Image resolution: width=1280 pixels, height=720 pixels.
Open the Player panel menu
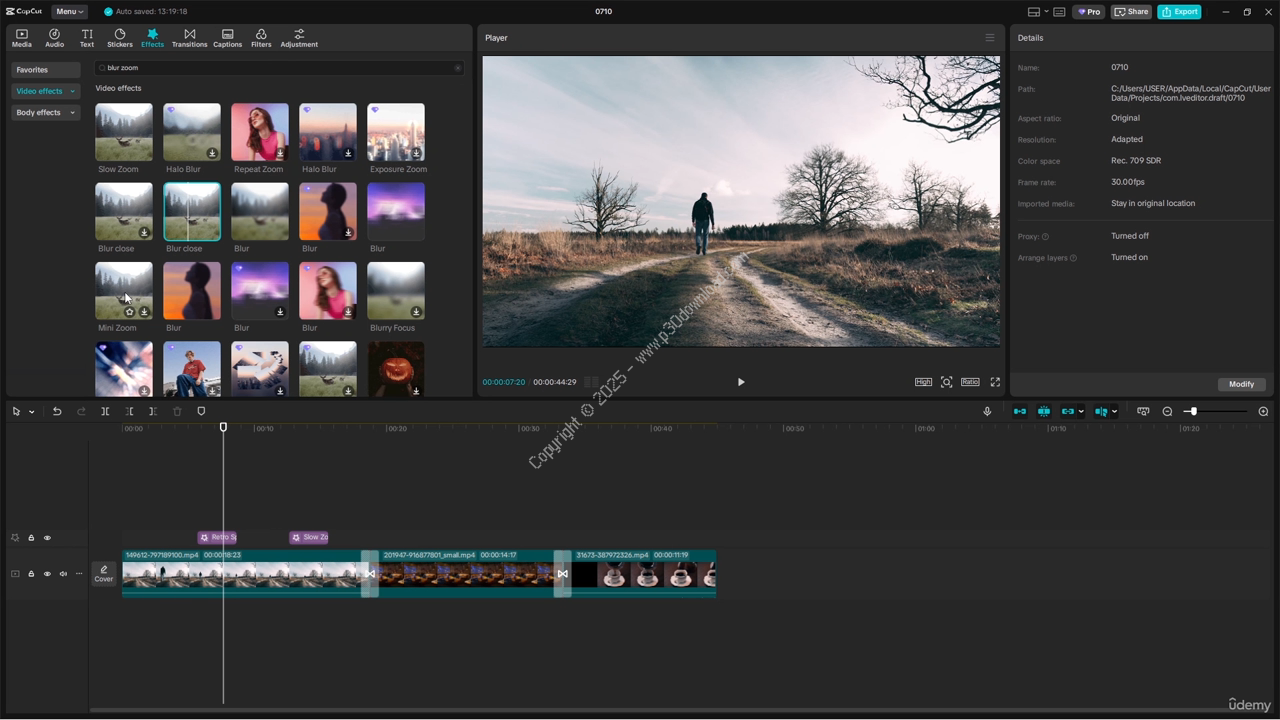[x=990, y=38]
